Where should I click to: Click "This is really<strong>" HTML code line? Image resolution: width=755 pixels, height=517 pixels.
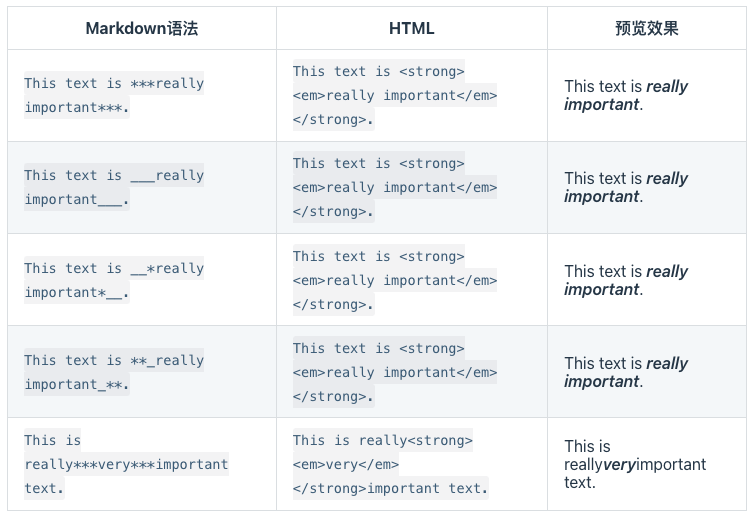point(382,440)
